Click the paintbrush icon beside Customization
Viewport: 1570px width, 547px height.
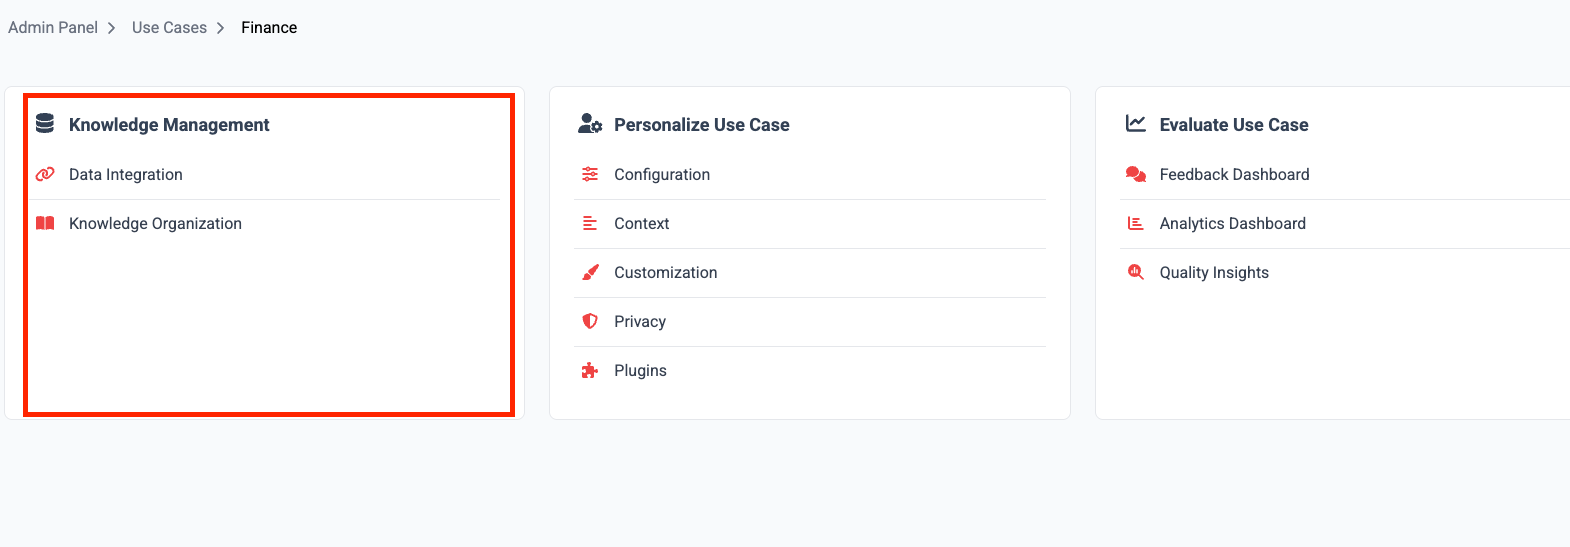[590, 272]
